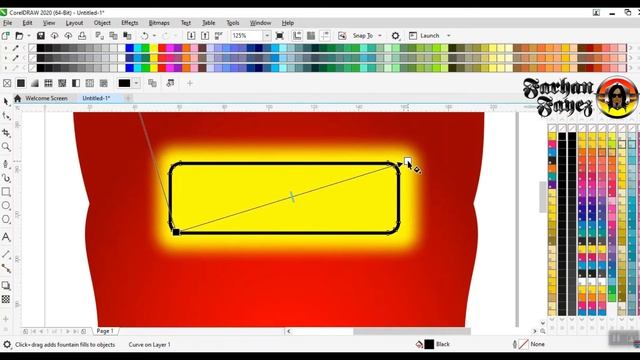Choose the Two-color pattern fill type
This screenshot has width=640, height=360.
tap(76, 83)
